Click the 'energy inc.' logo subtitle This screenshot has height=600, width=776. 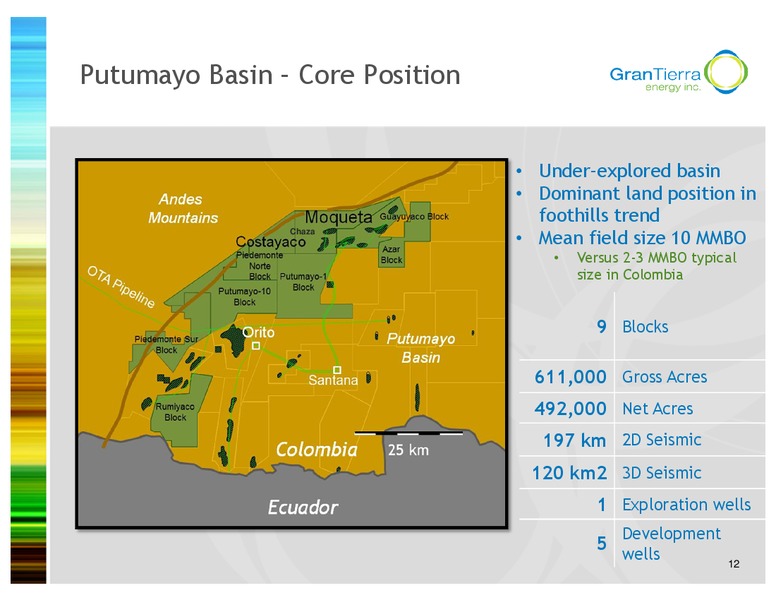[673, 88]
